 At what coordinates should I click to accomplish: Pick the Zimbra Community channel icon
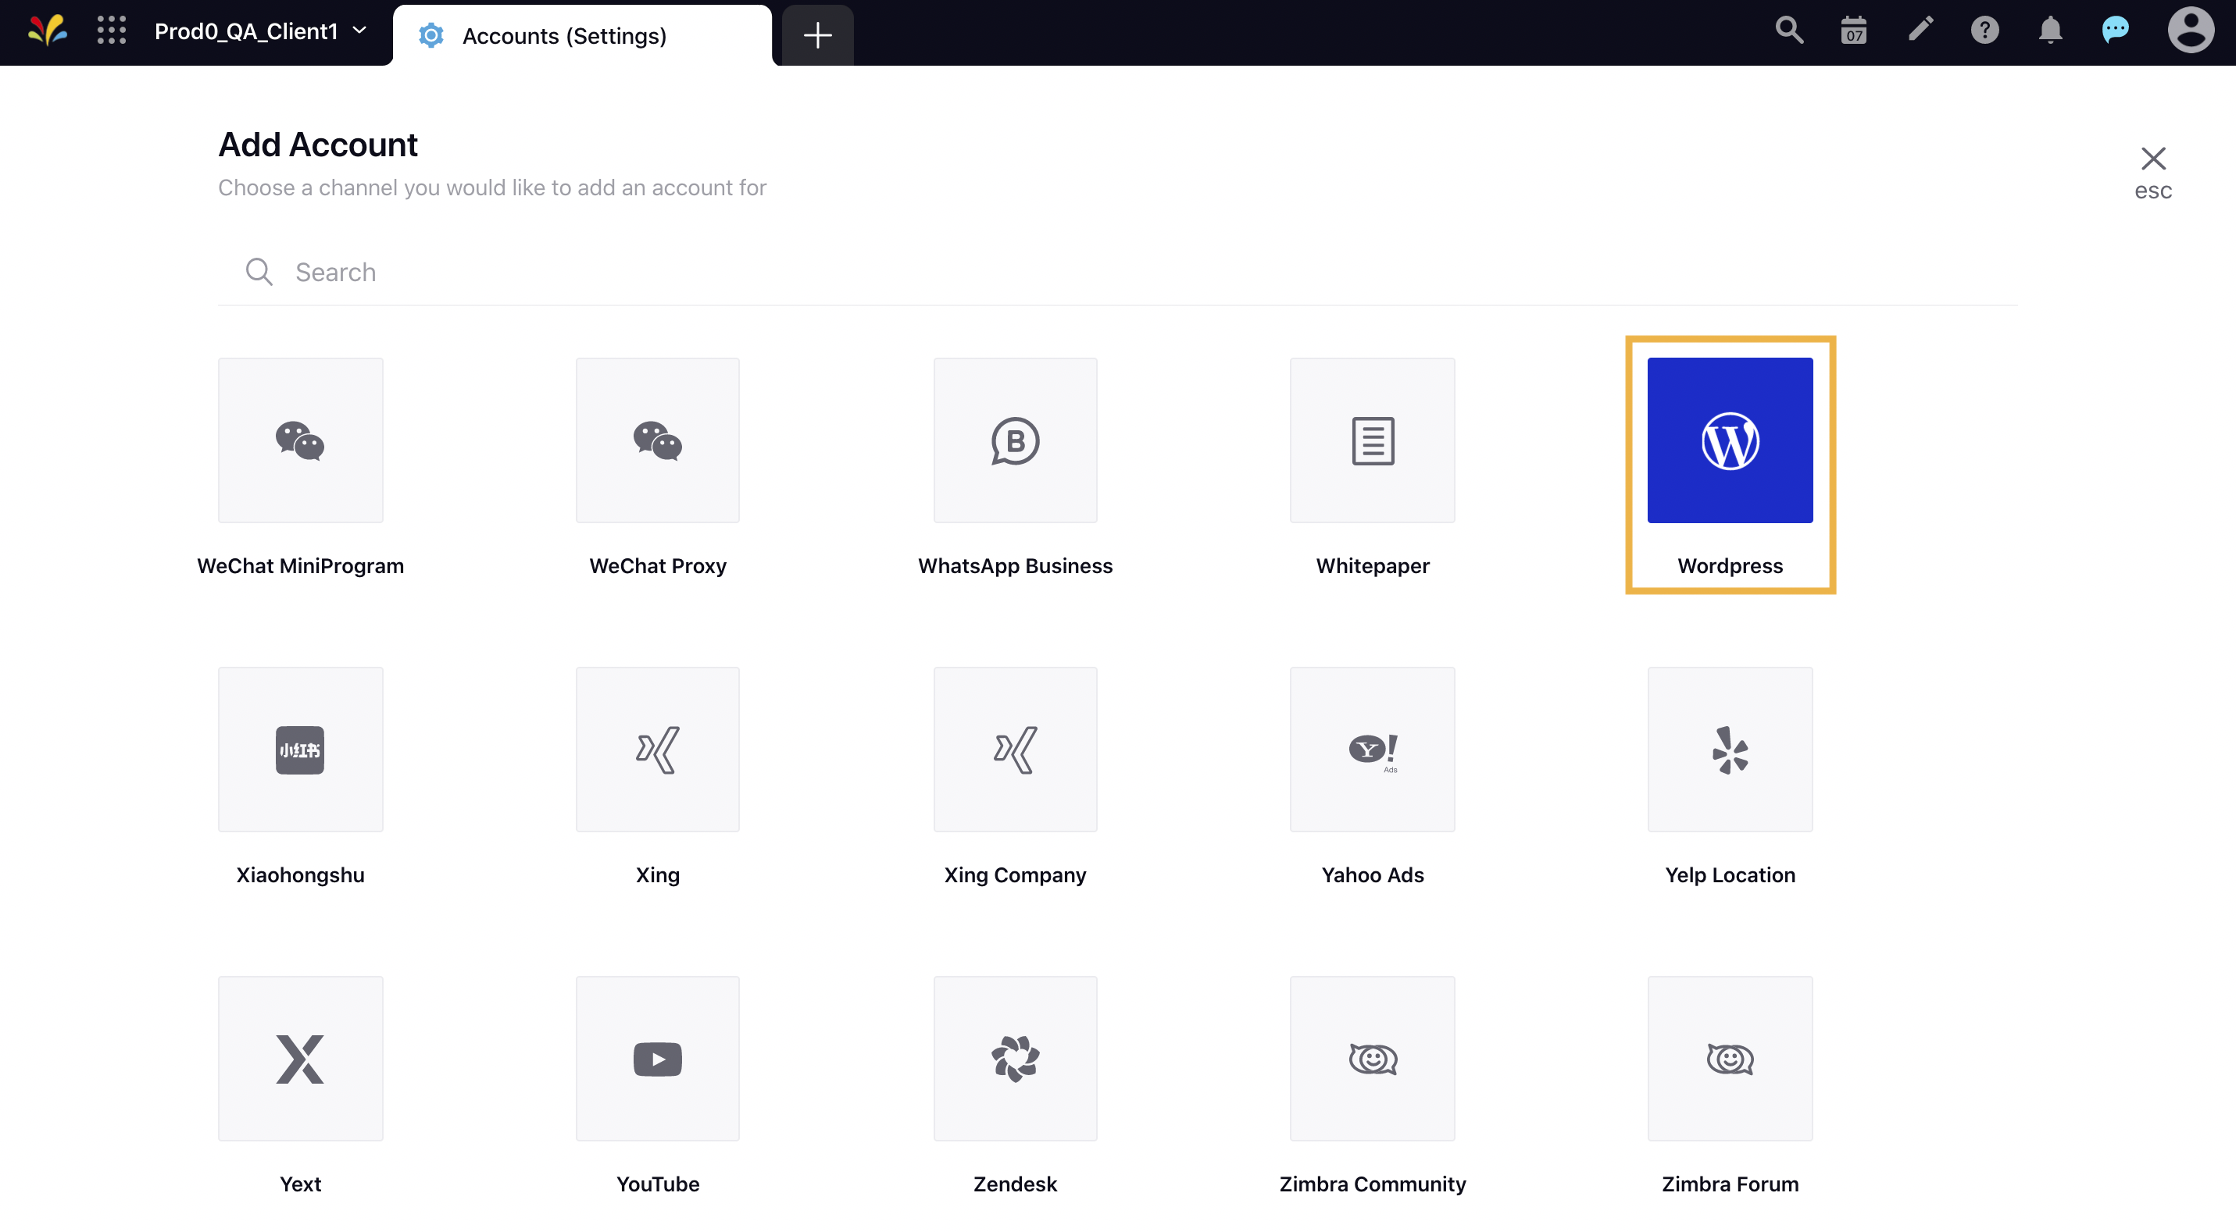tap(1373, 1058)
